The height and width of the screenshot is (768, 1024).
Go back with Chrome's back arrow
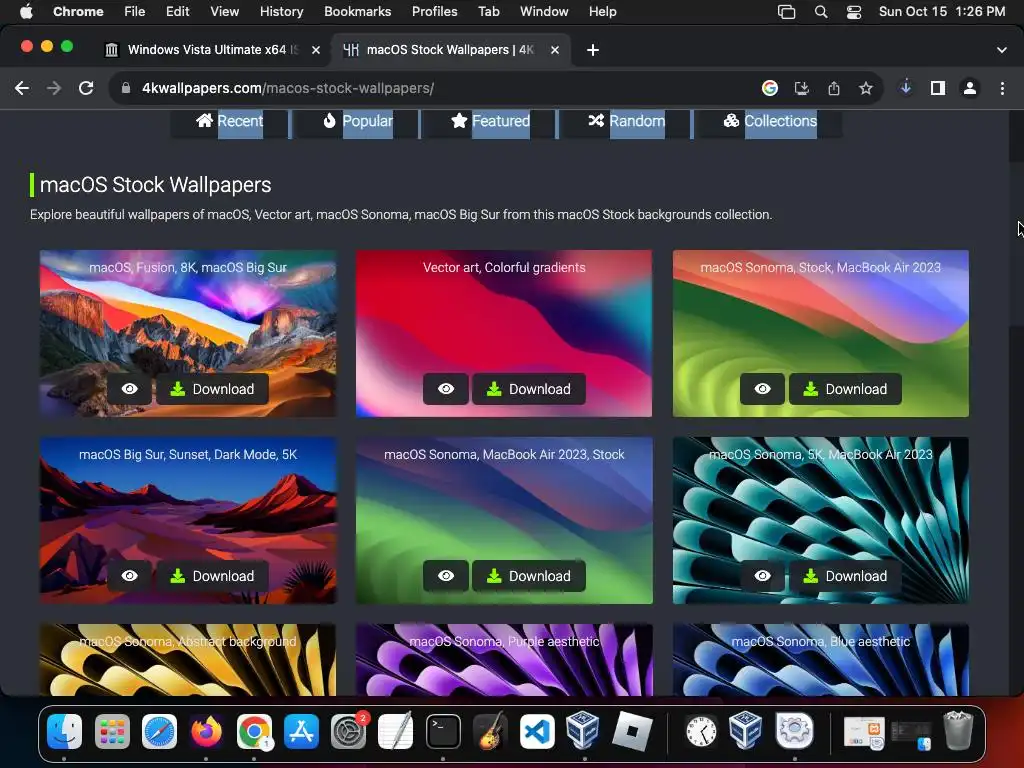[x=22, y=88]
